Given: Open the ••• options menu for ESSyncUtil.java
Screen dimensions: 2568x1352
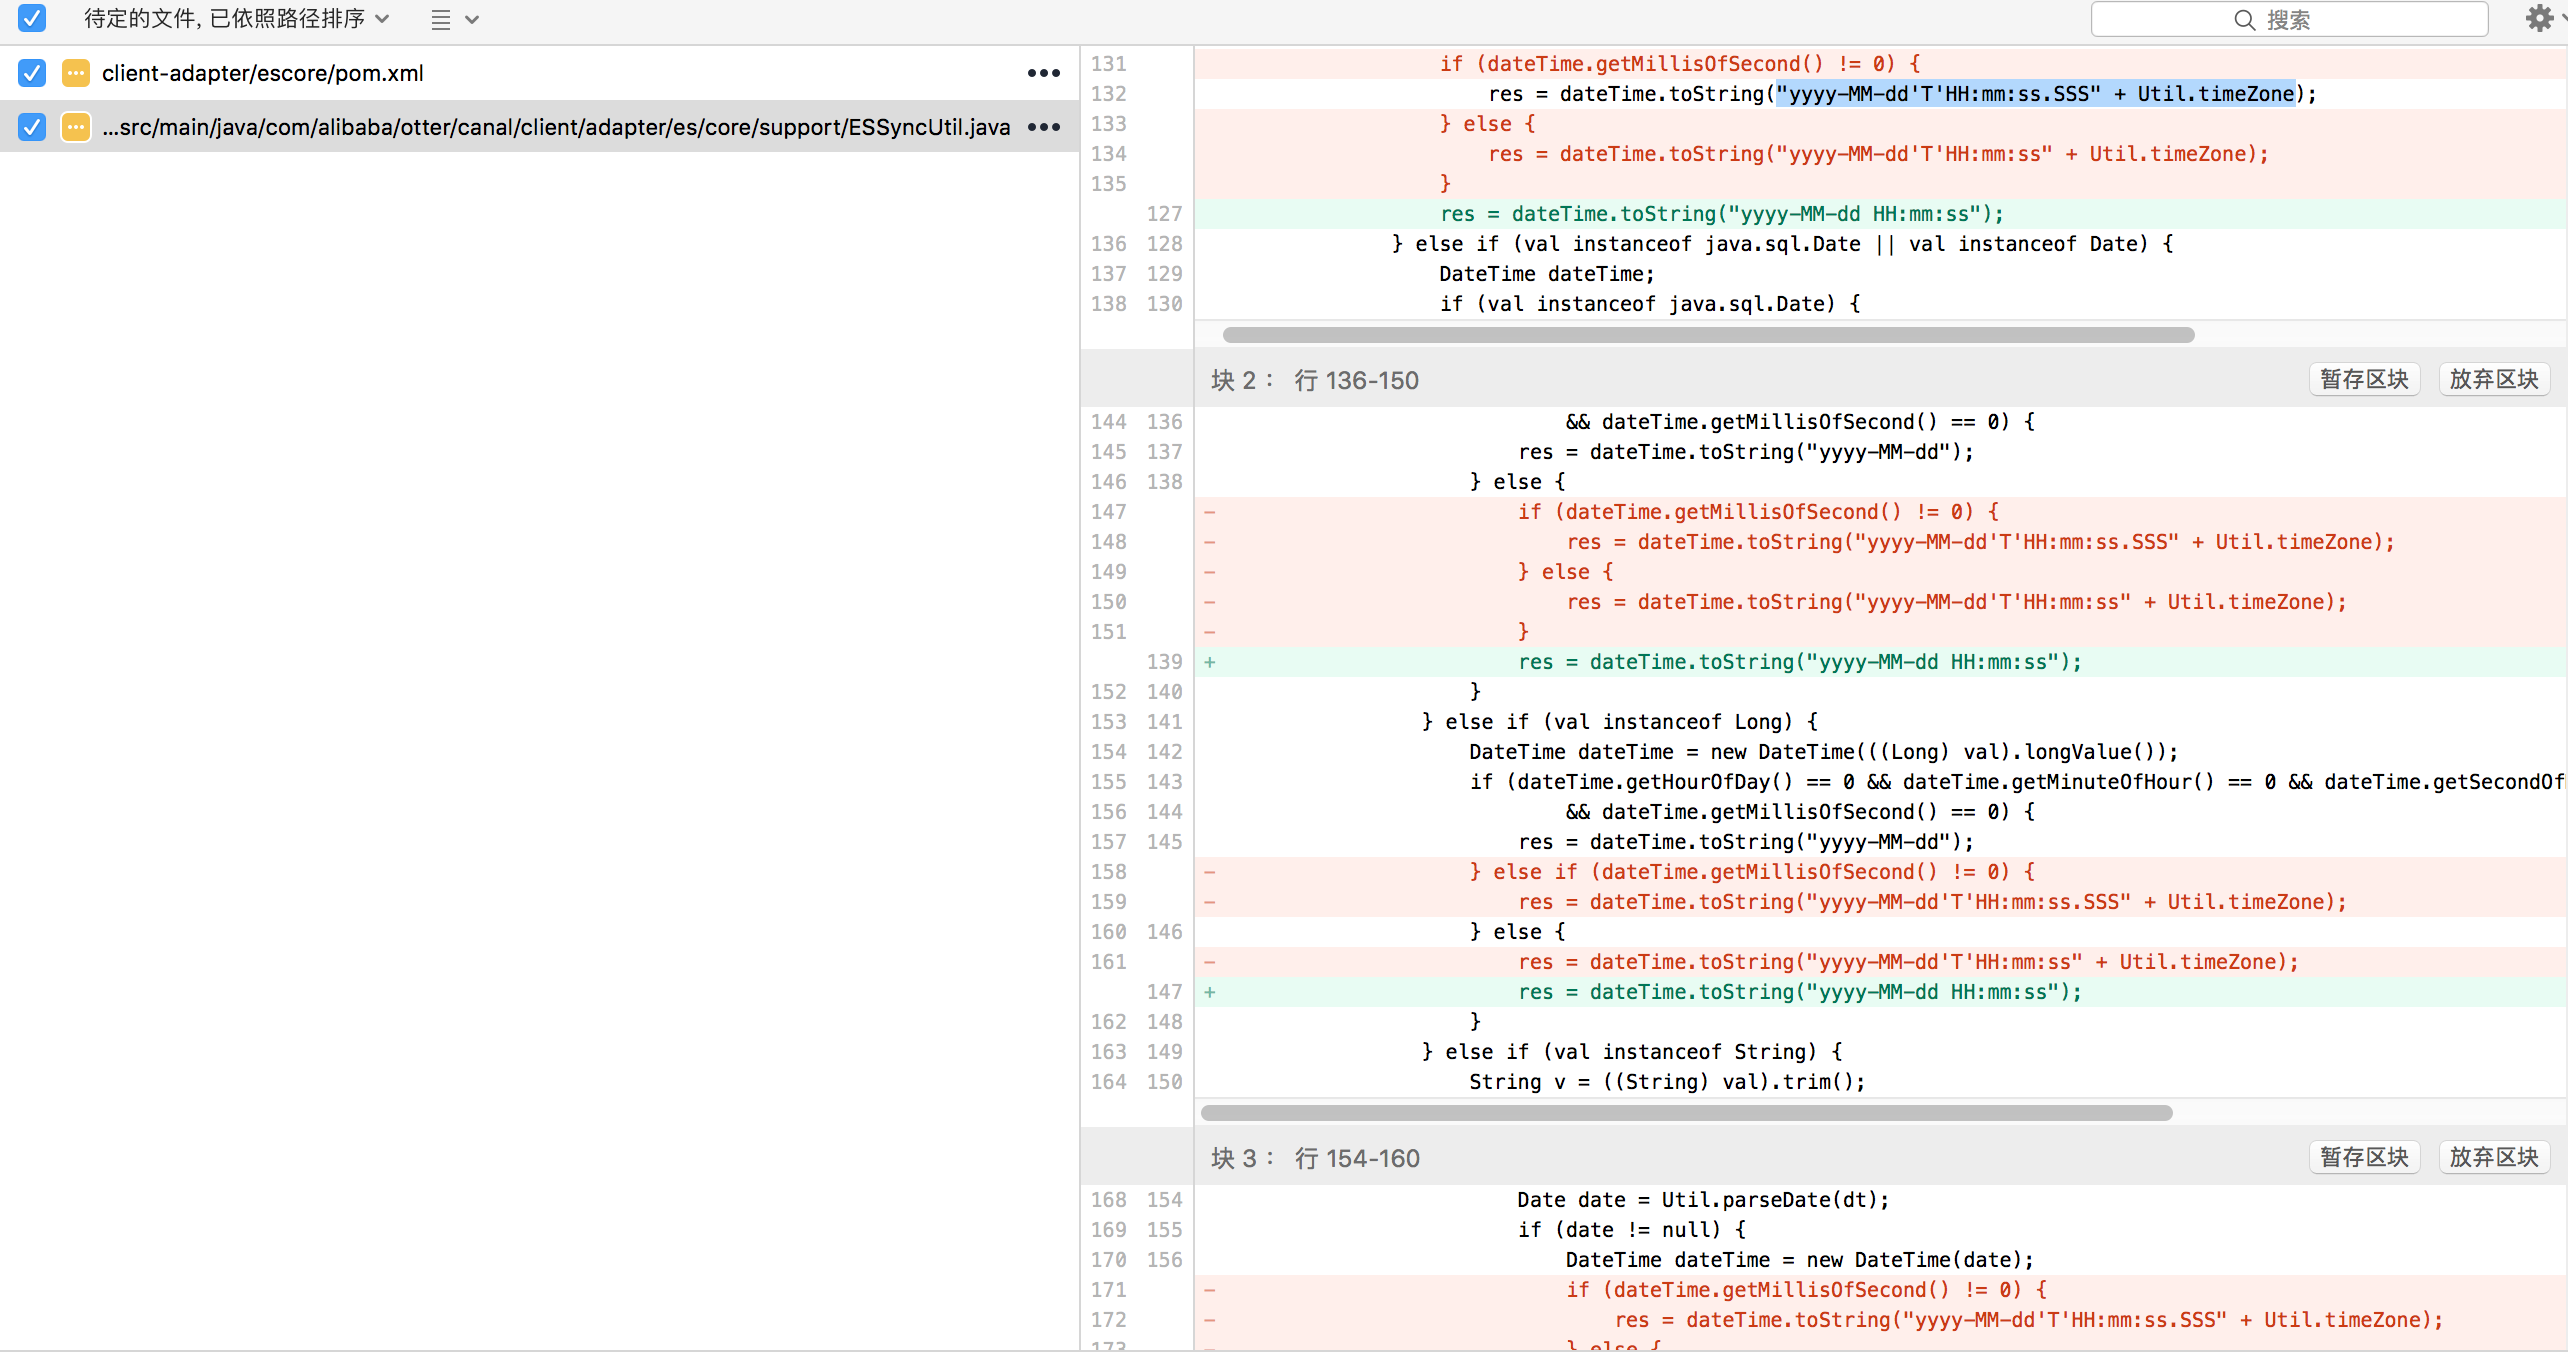Looking at the screenshot, I should 1043,127.
